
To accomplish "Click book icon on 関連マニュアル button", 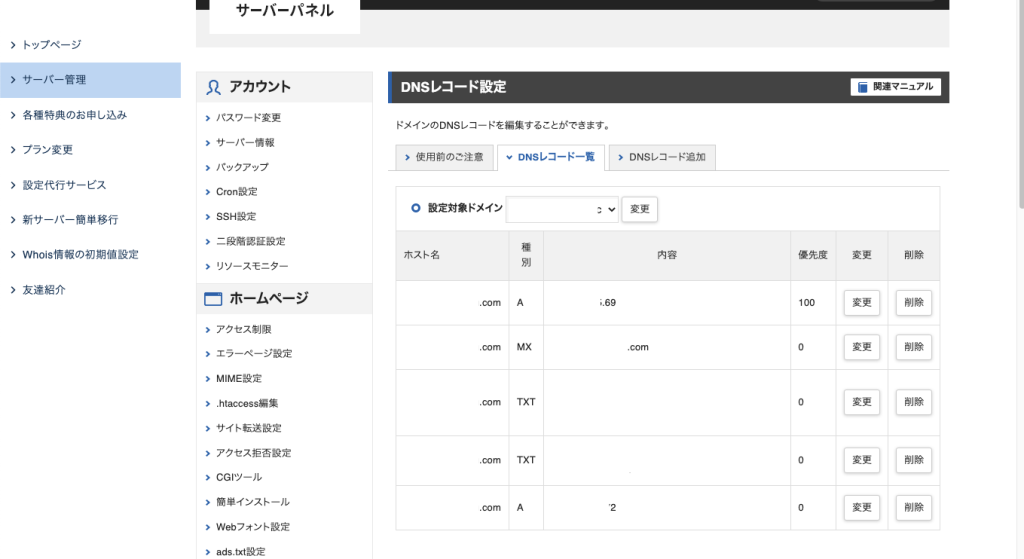I will click(x=862, y=87).
